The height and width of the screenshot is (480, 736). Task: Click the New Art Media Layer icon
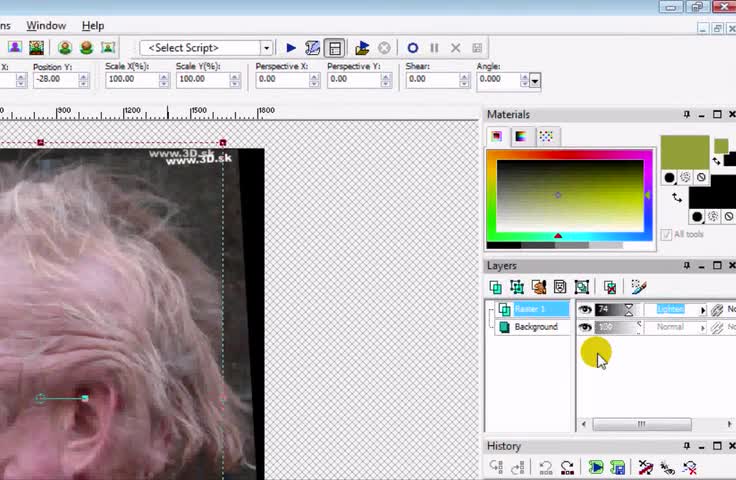point(538,287)
